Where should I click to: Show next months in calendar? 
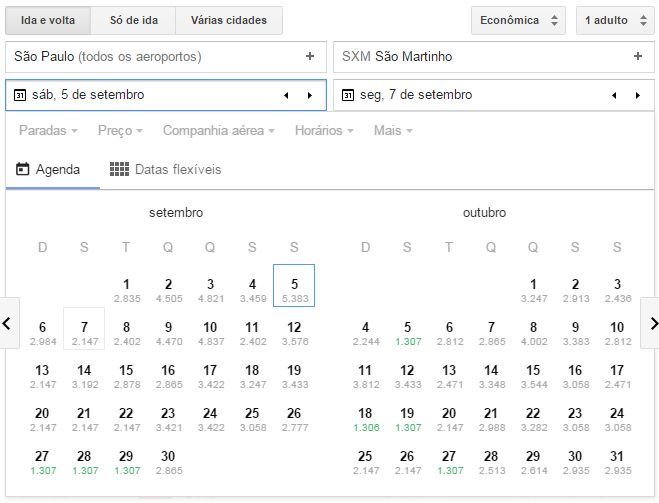[x=651, y=323]
